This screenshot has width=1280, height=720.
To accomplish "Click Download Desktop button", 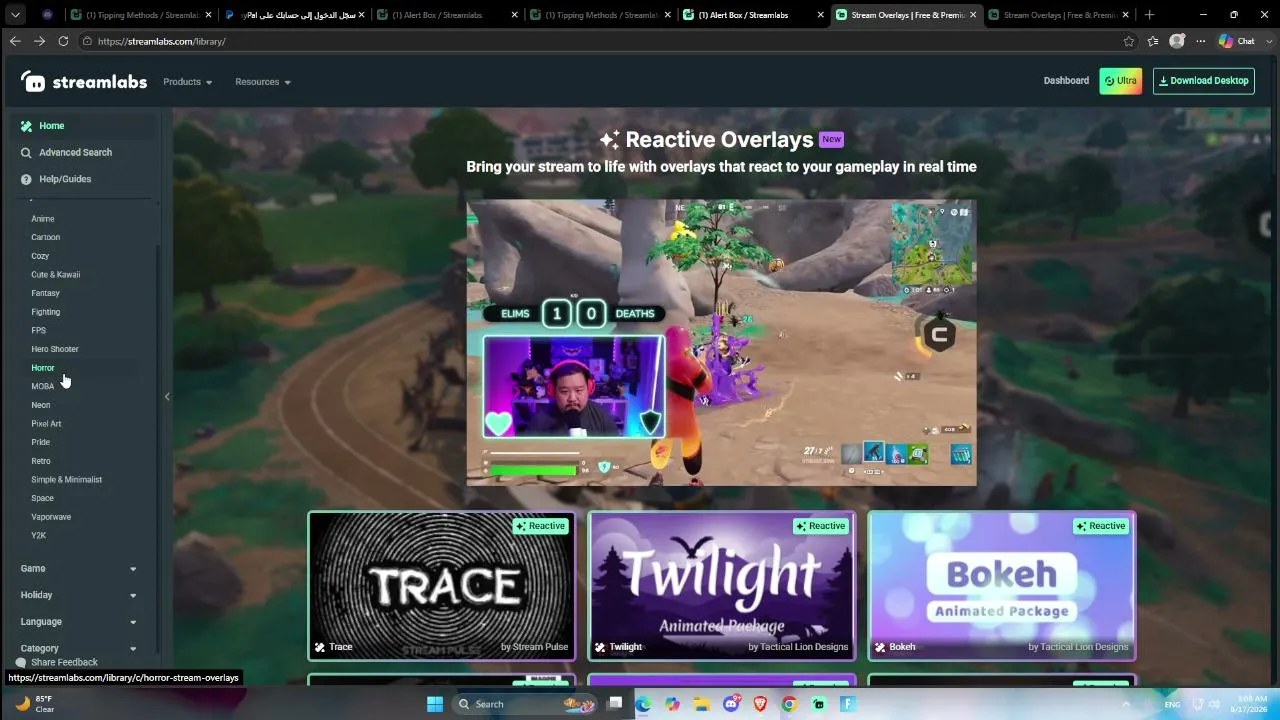I will click(x=1203, y=81).
